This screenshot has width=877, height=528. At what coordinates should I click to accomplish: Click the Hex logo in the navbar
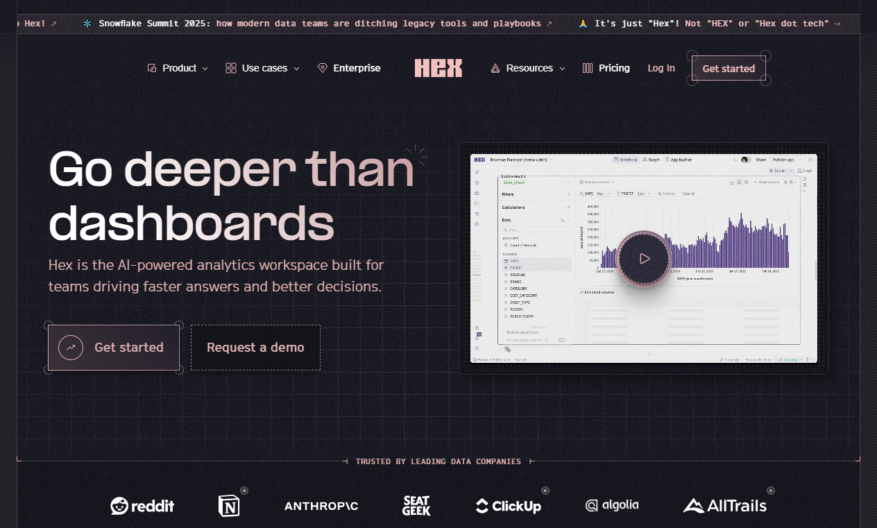coord(438,68)
